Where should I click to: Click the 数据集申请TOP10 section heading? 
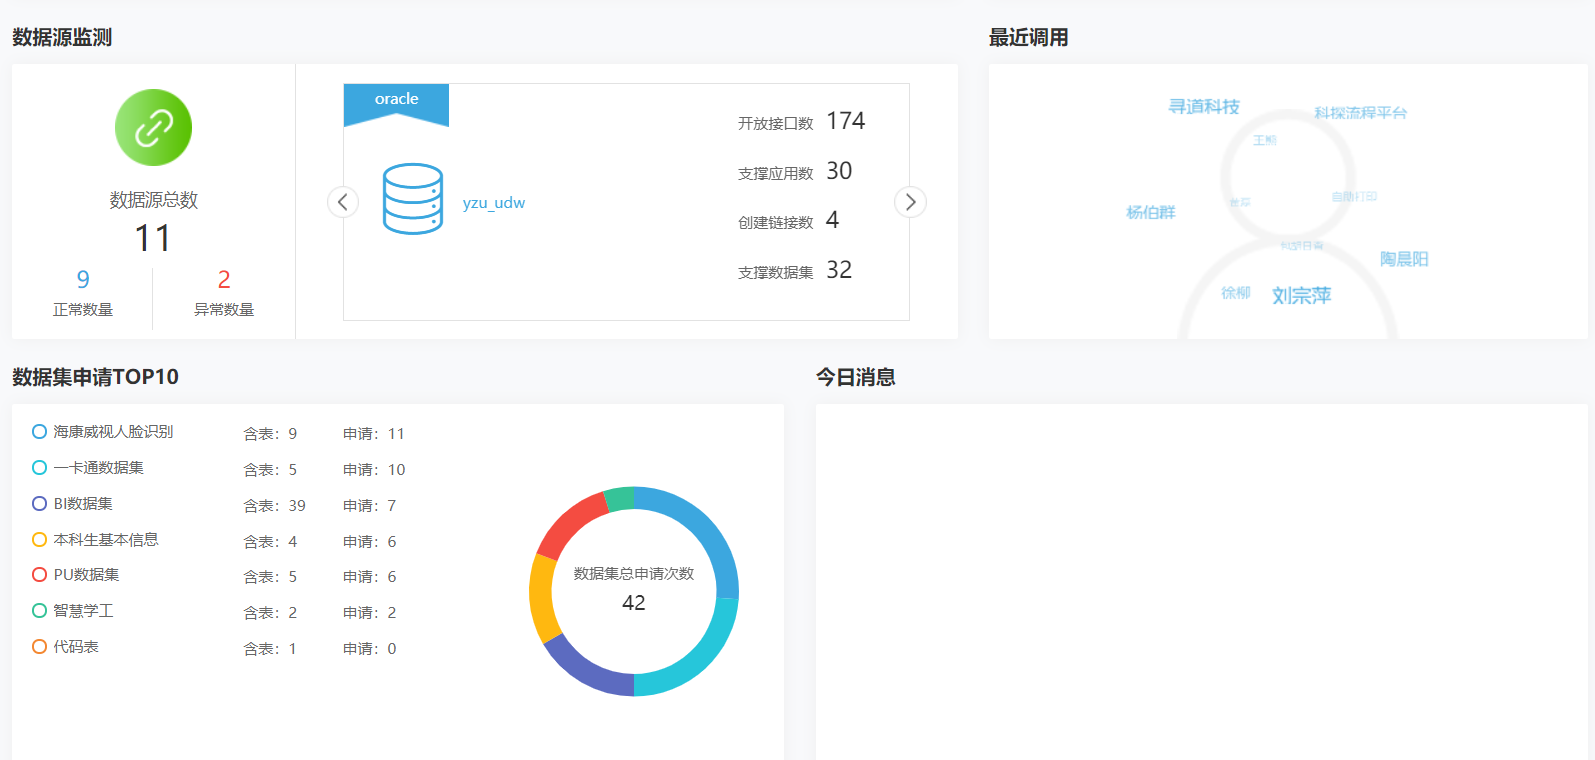coord(95,377)
